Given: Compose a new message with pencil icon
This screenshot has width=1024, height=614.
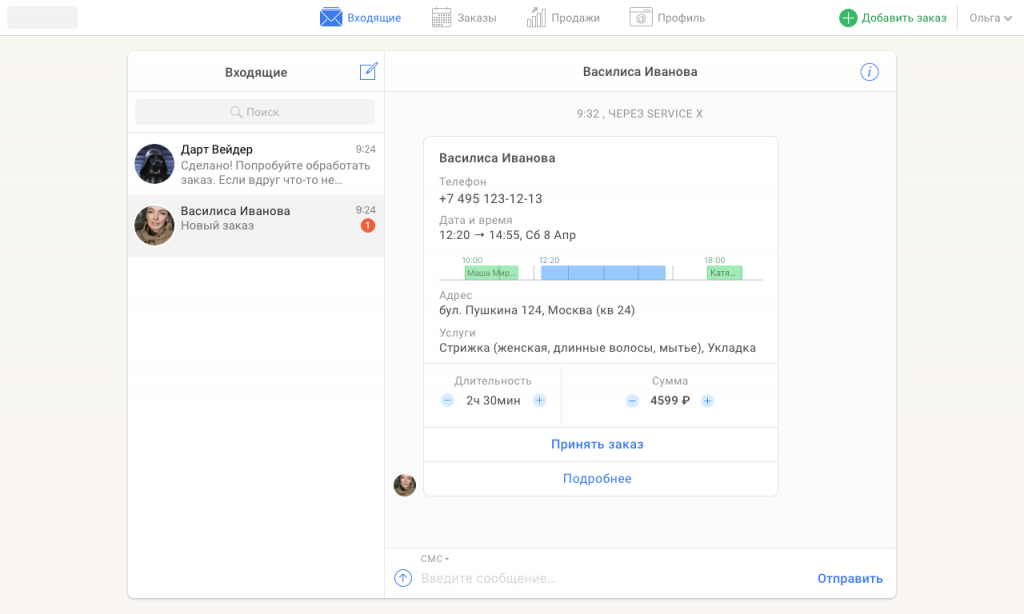Looking at the screenshot, I should point(368,71).
